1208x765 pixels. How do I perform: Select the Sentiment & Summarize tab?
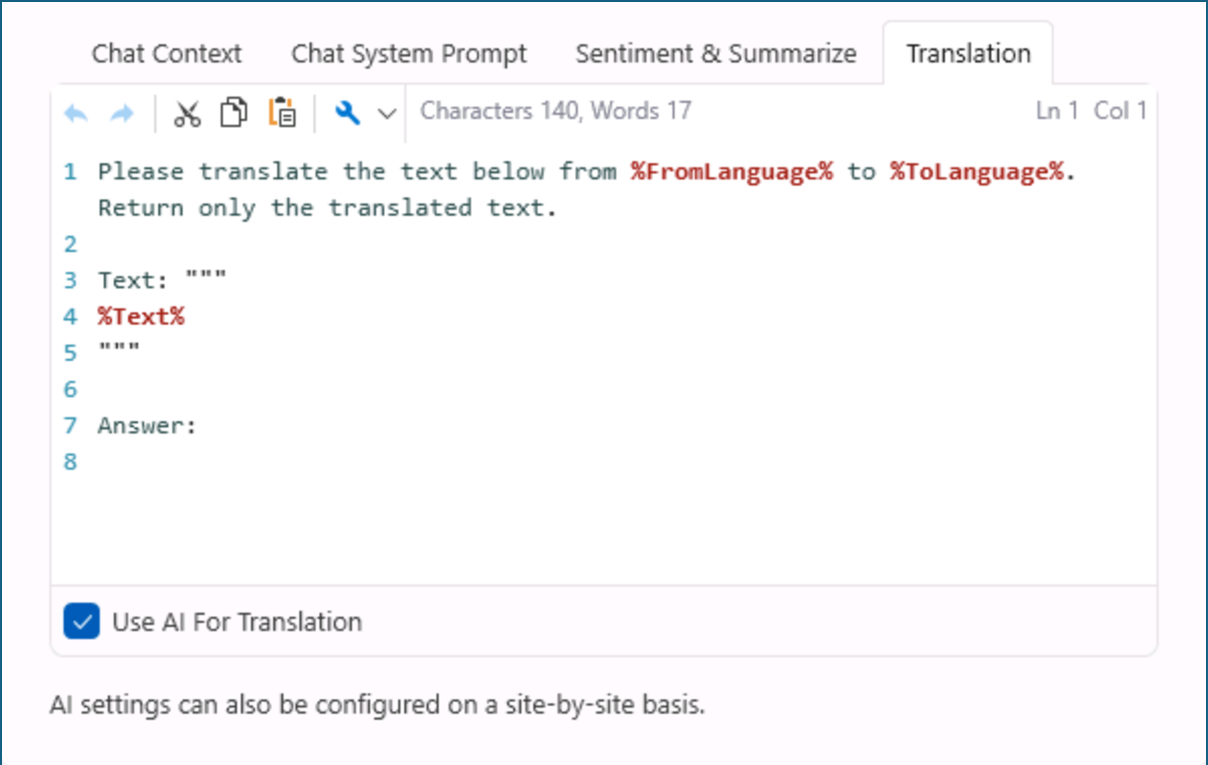click(x=715, y=54)
